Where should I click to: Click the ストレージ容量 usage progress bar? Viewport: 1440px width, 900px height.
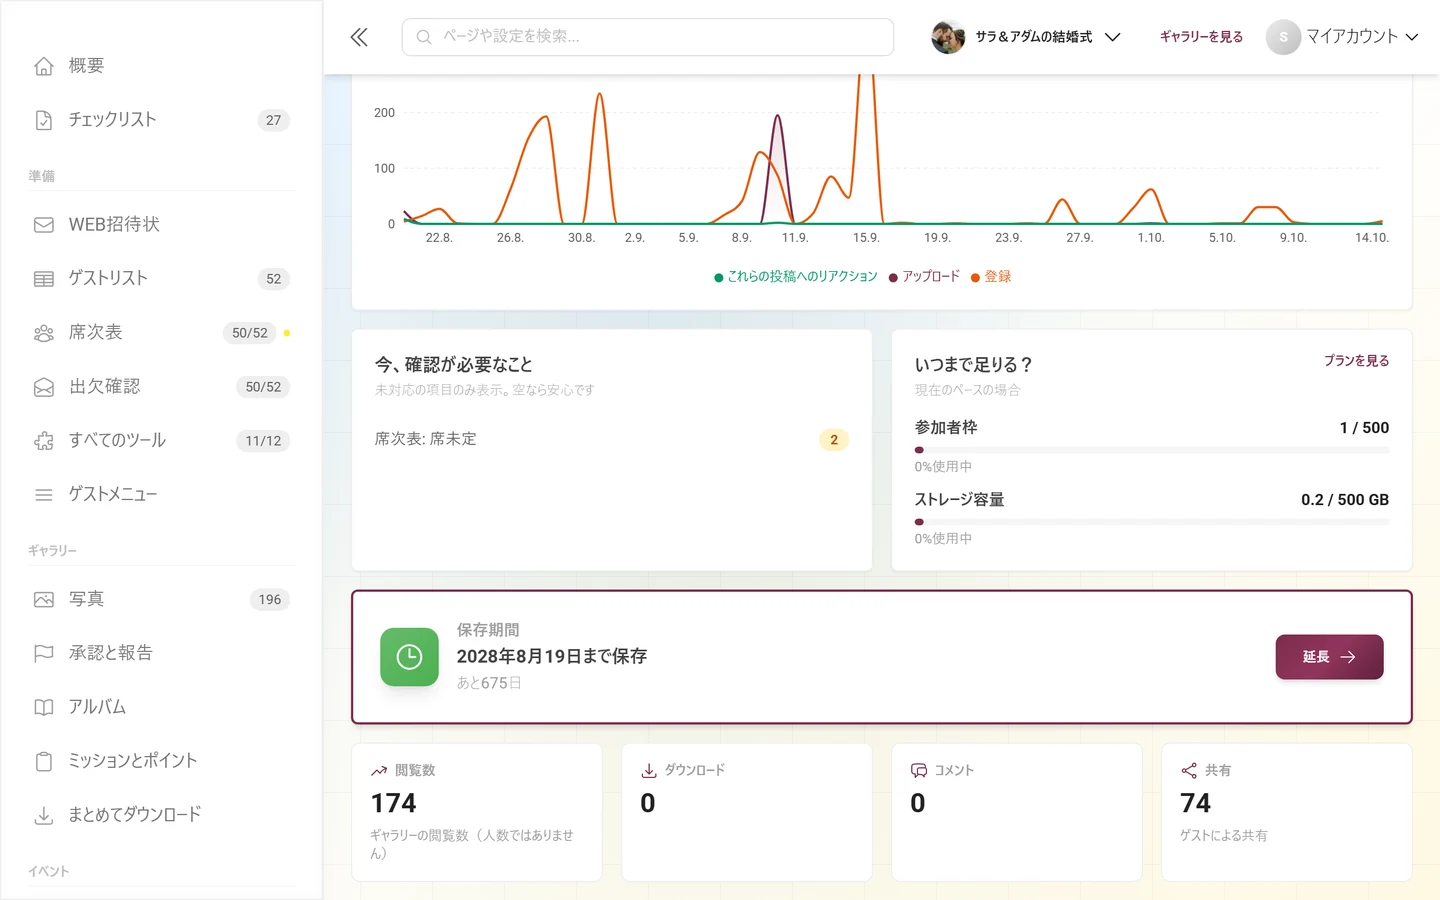[x=1151, y=522]
